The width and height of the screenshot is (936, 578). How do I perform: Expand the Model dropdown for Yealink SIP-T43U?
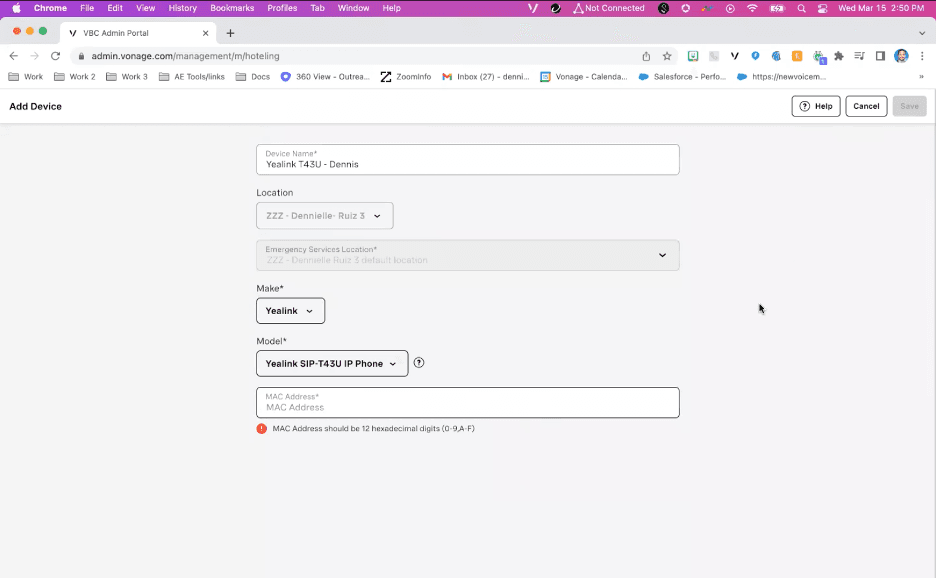[332, 364]
